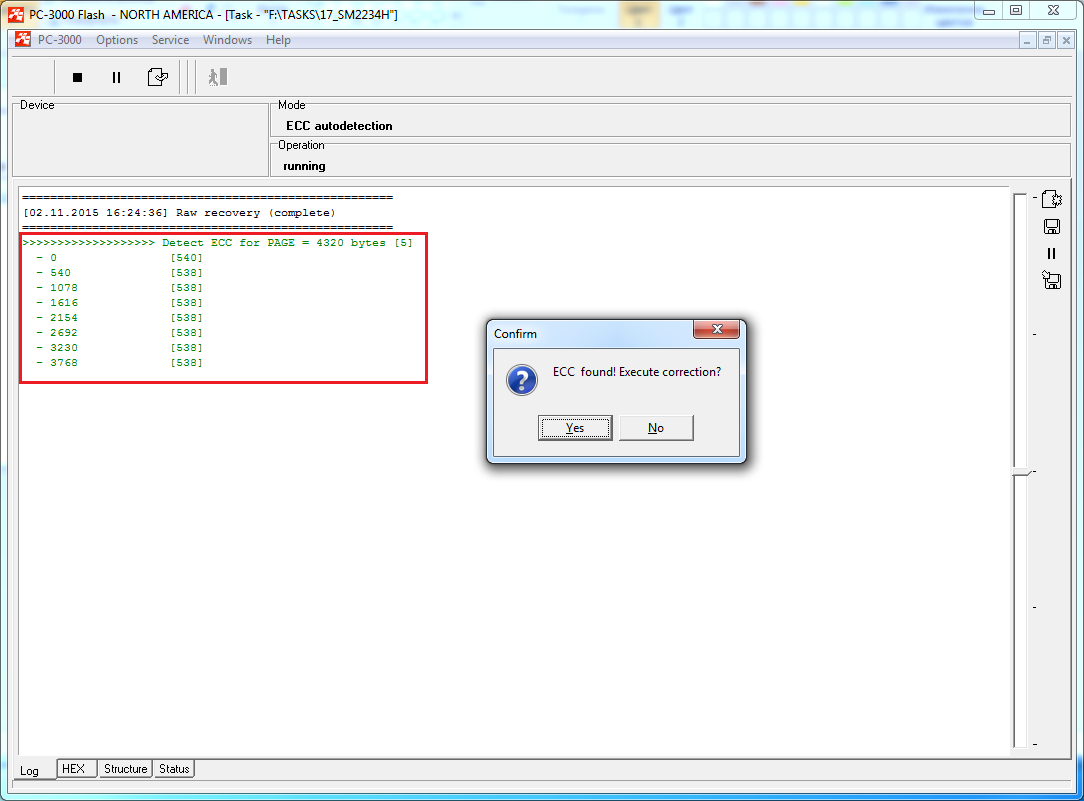Viewport: 1084px width, 801px height.
Task: Switch to the Status tab
Action: pyautogui.click(x=174, y=769)
